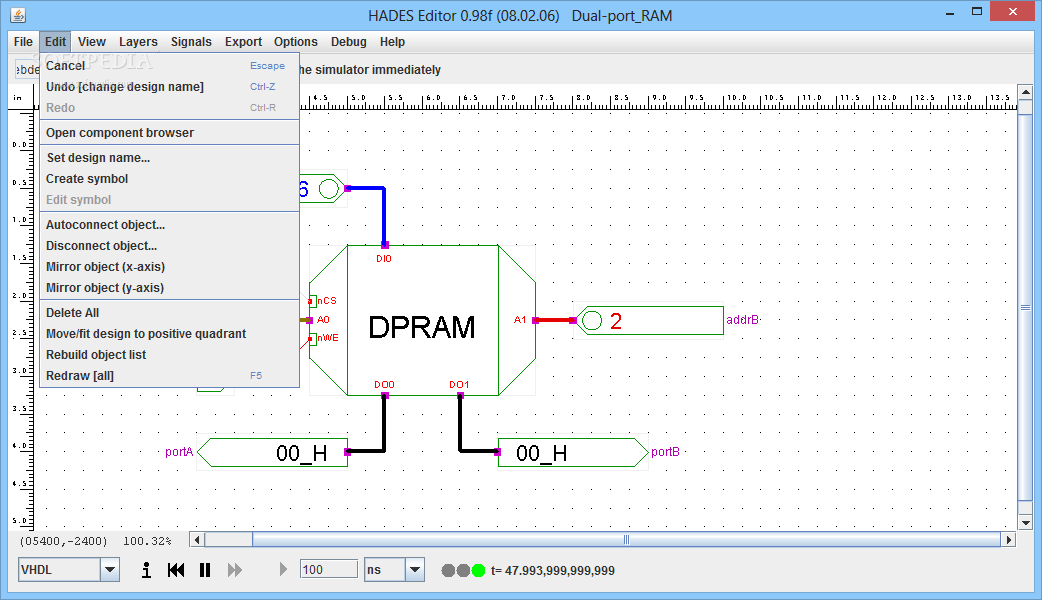Click the portA 00_H output display
The width and height of the screenshot is (1042, 600).
pyautogui.click(x=272, y=452)
